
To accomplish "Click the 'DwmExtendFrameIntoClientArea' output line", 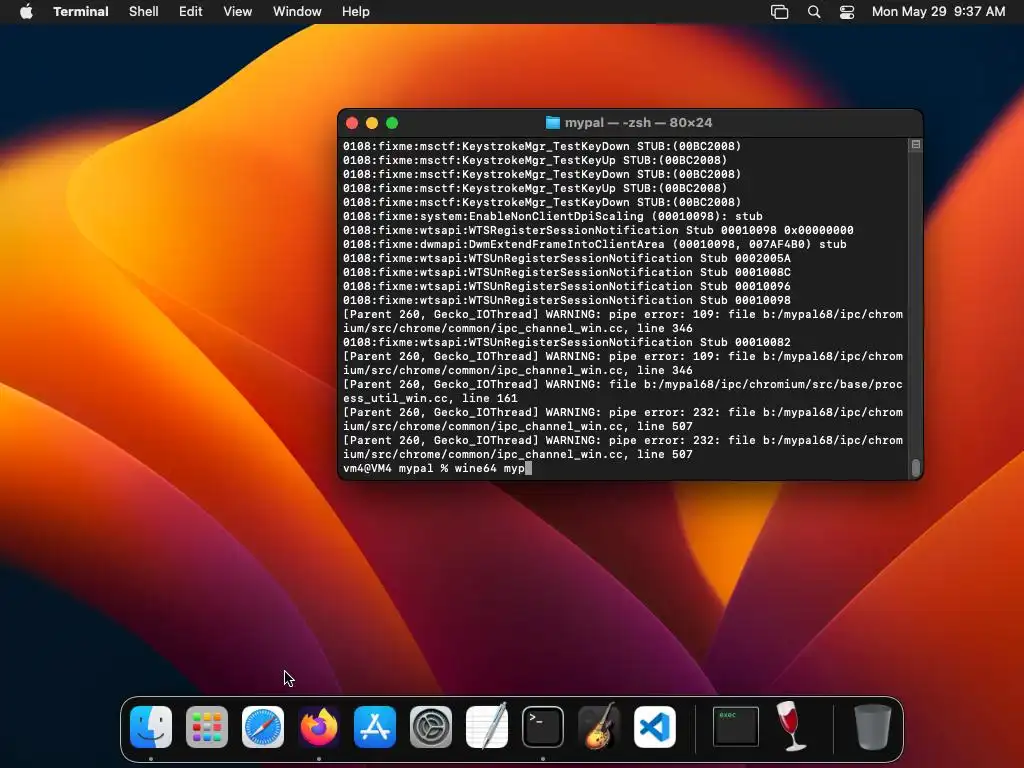I will pos(595,244).
